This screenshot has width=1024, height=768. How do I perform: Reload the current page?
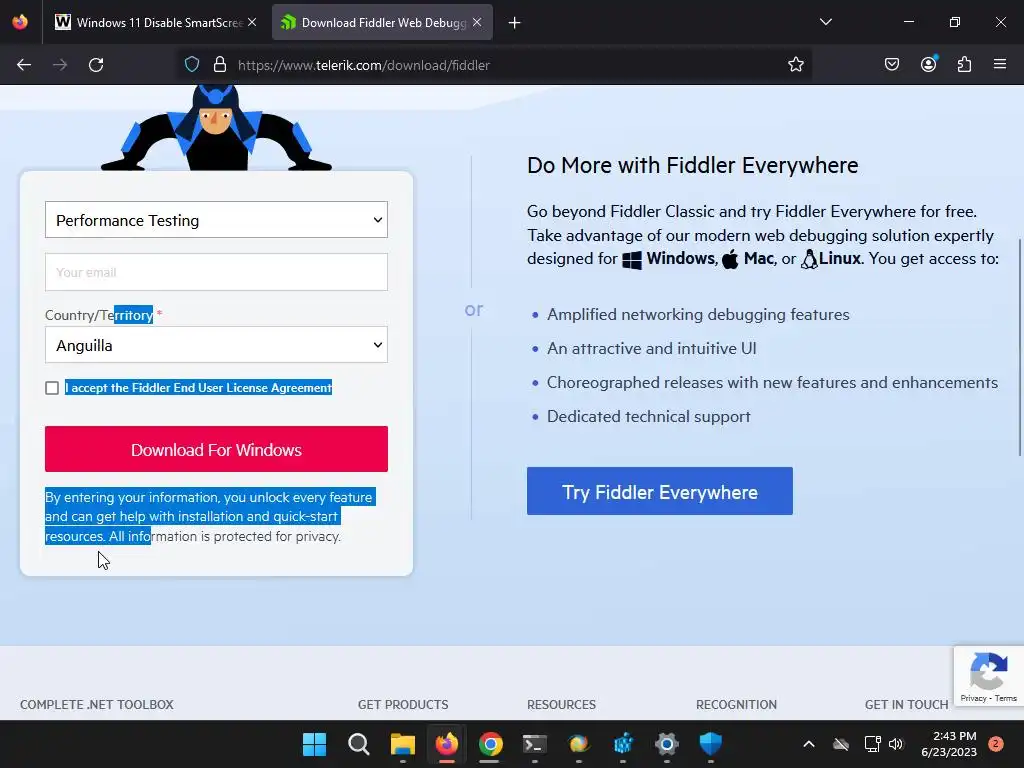tap(96, 65)
